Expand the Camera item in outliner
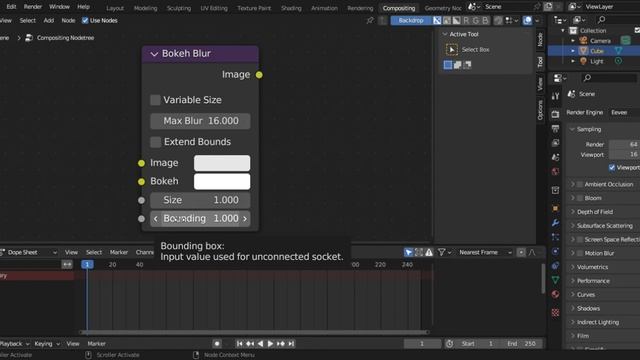 (x=573, y=41)
